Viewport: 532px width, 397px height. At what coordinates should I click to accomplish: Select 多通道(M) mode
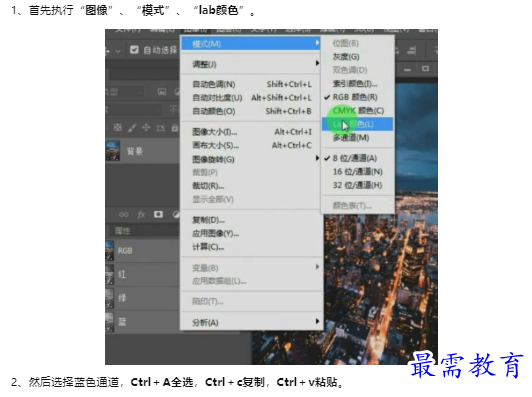click(x=357, y=138)
